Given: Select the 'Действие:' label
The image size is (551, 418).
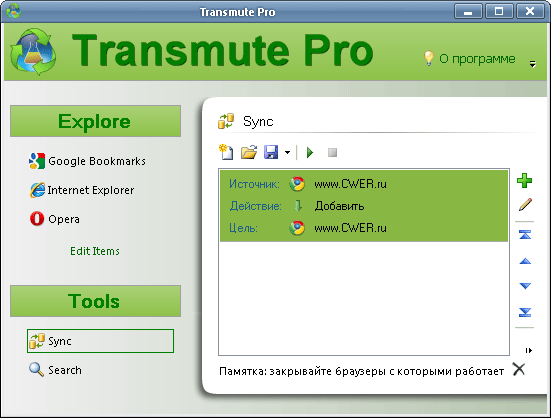Looking at the screenshot, I should [256, 206].
